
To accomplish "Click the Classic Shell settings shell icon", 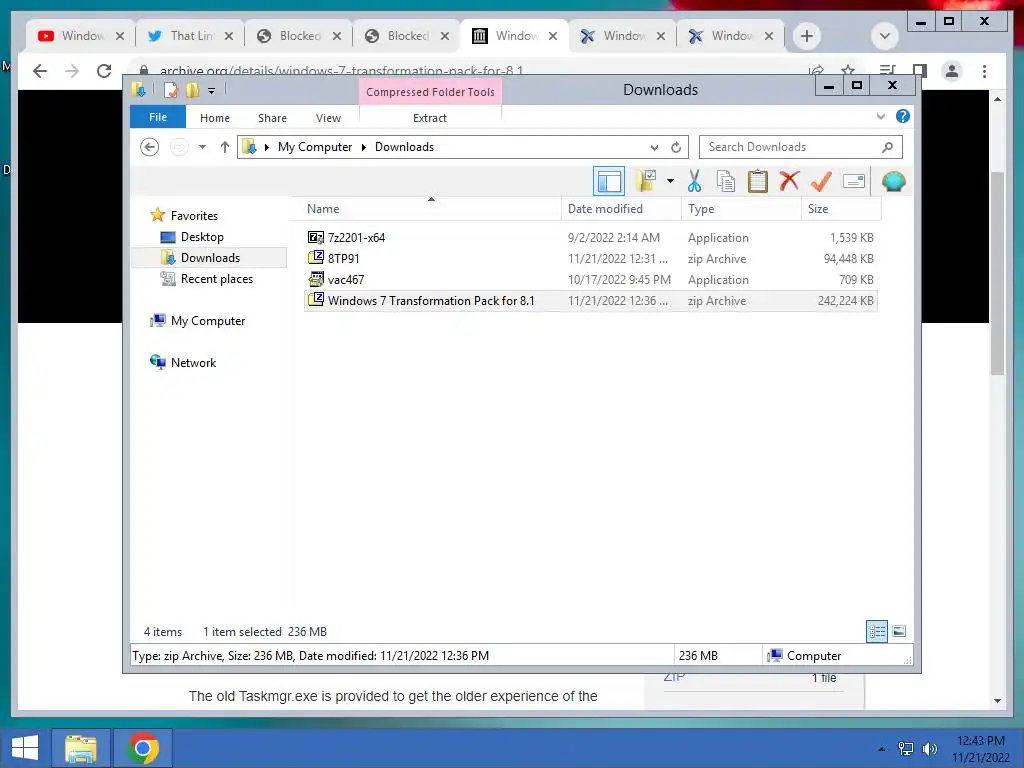I will click(x=893, y=181).
